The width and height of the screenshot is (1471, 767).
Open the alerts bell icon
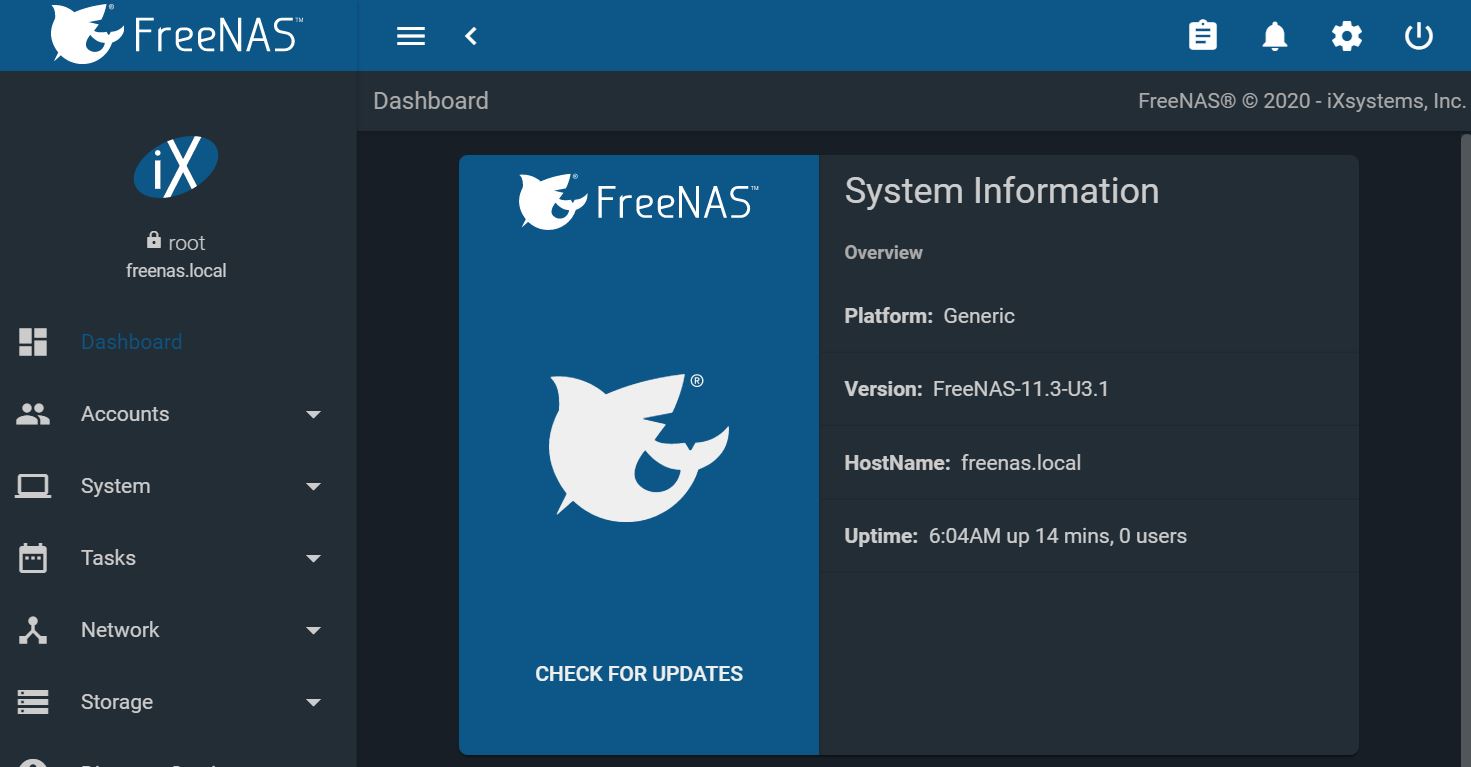1274,37
